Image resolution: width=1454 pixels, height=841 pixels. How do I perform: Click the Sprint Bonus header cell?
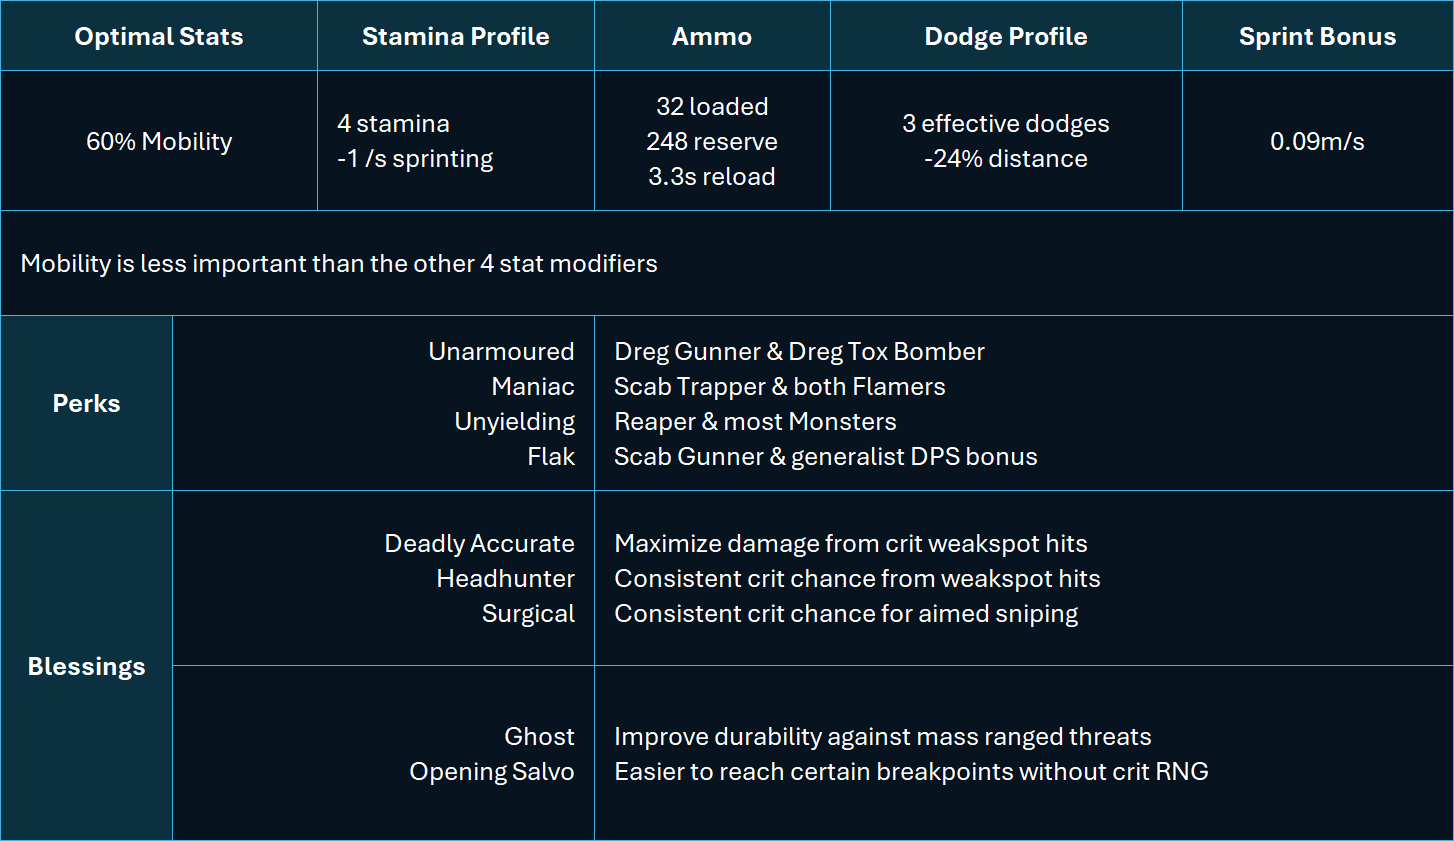[x=1317, y=36]
